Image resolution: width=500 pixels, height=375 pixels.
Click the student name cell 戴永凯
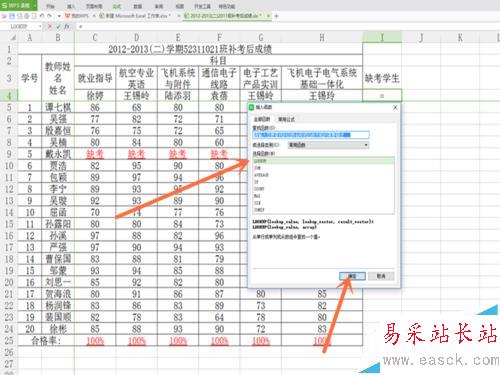pos(58,154)
